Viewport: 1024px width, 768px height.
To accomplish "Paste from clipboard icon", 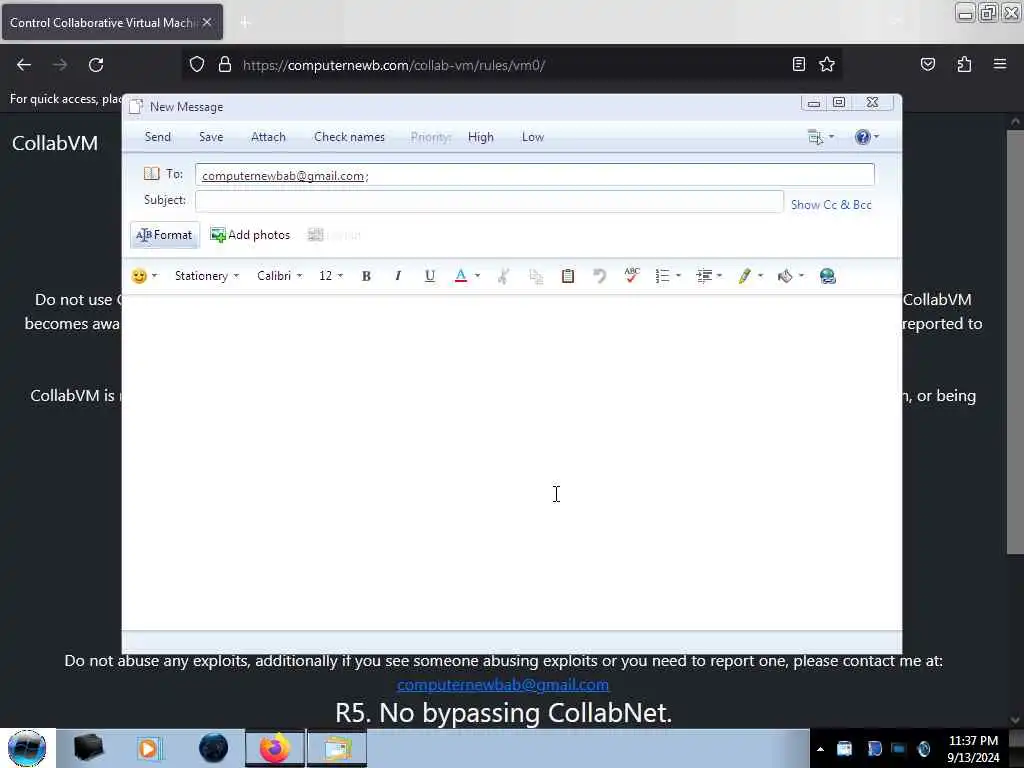I will point(568,276).
